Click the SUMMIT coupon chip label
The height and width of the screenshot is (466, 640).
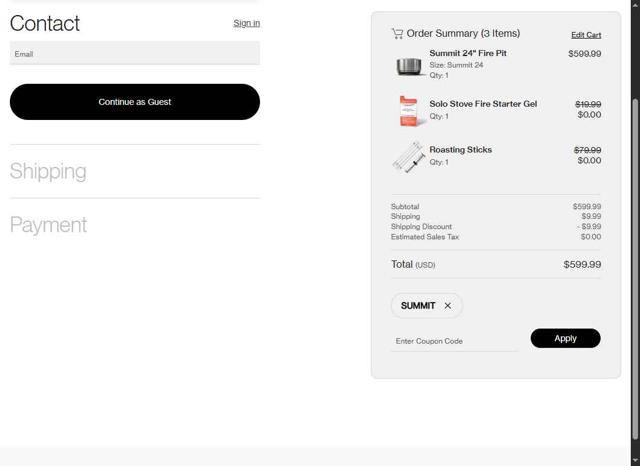pyautogui.click(x=418, y=306)
